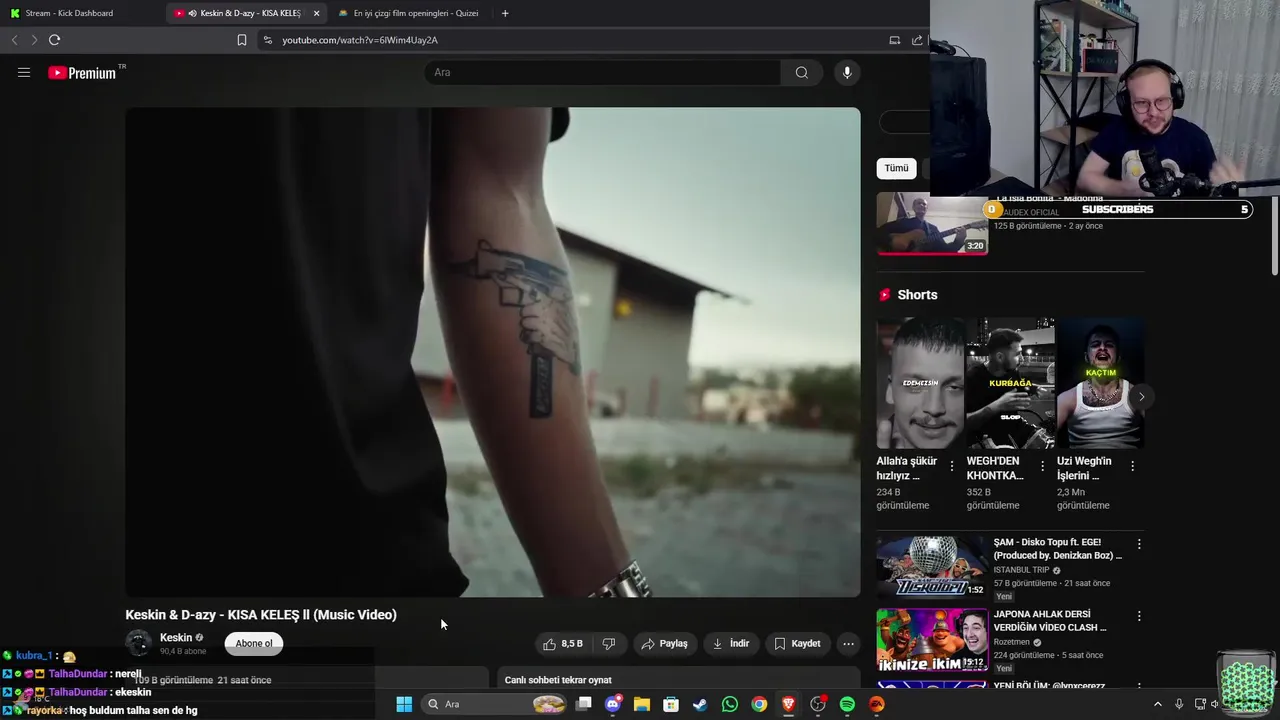Open the Windows Start menu
Viewport: 1280px width, 720px height.
[404, 704]
